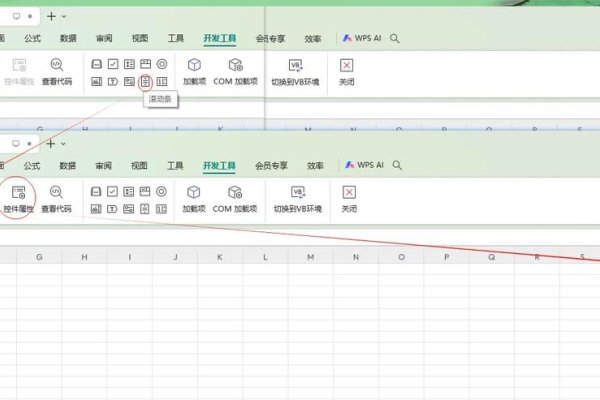The height and width of the screenshot is (400, 600).
Task: Click the search magnifier in upper window
Action: coord(395,38)
